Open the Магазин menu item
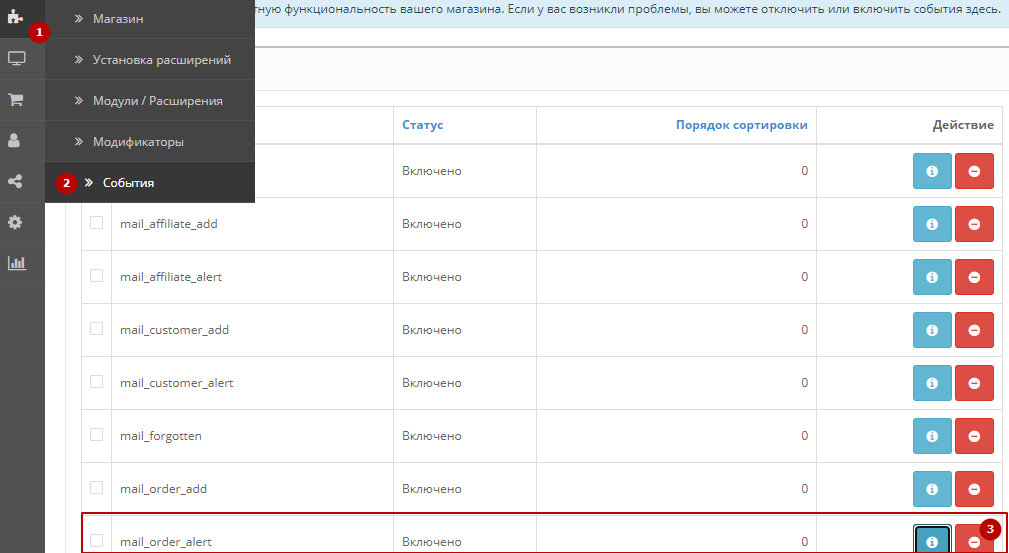 pyautogui.click(x=150, y=19)
